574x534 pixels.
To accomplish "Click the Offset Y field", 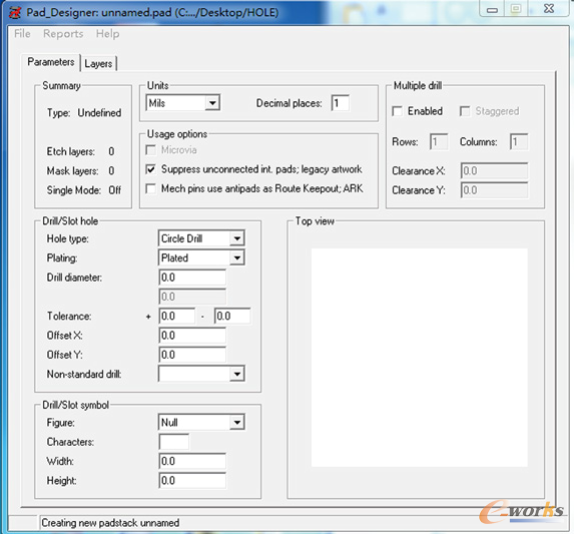I will tap(192, 355).
